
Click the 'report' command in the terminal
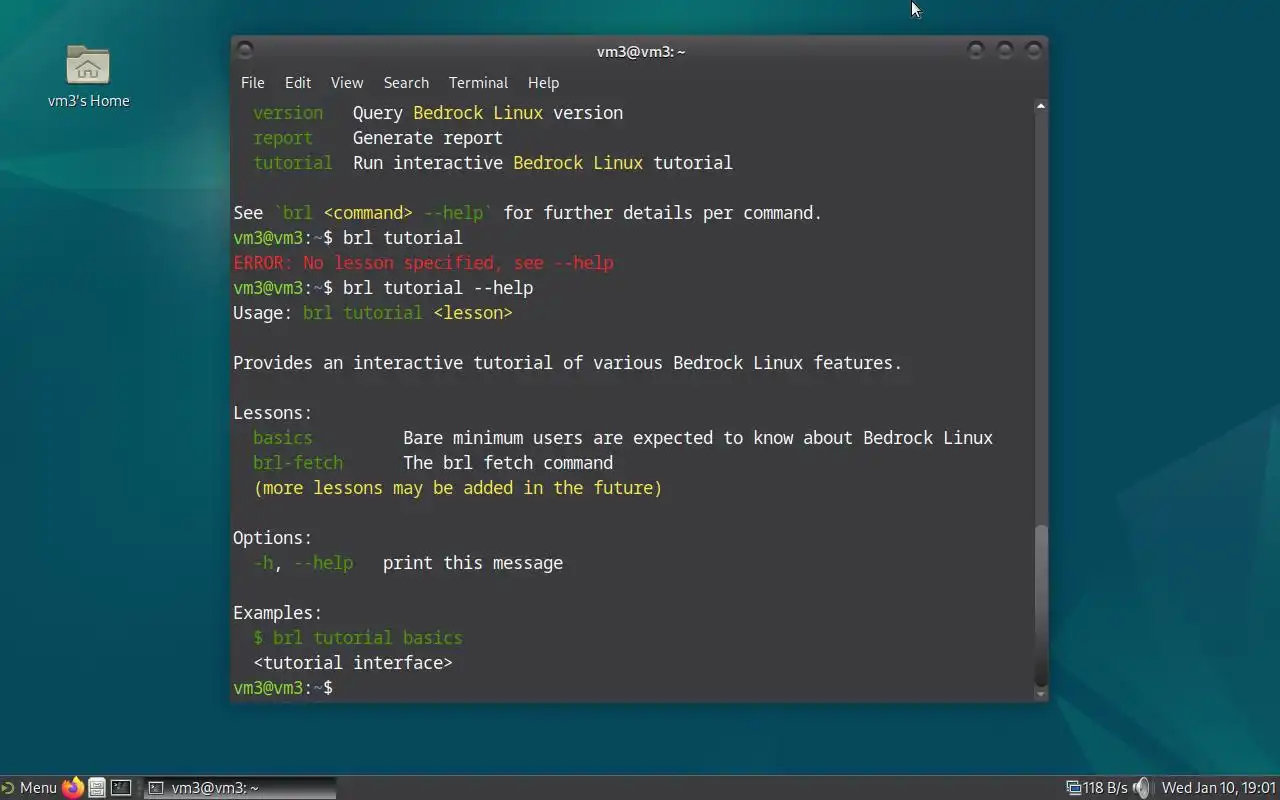tap(283, 138)
